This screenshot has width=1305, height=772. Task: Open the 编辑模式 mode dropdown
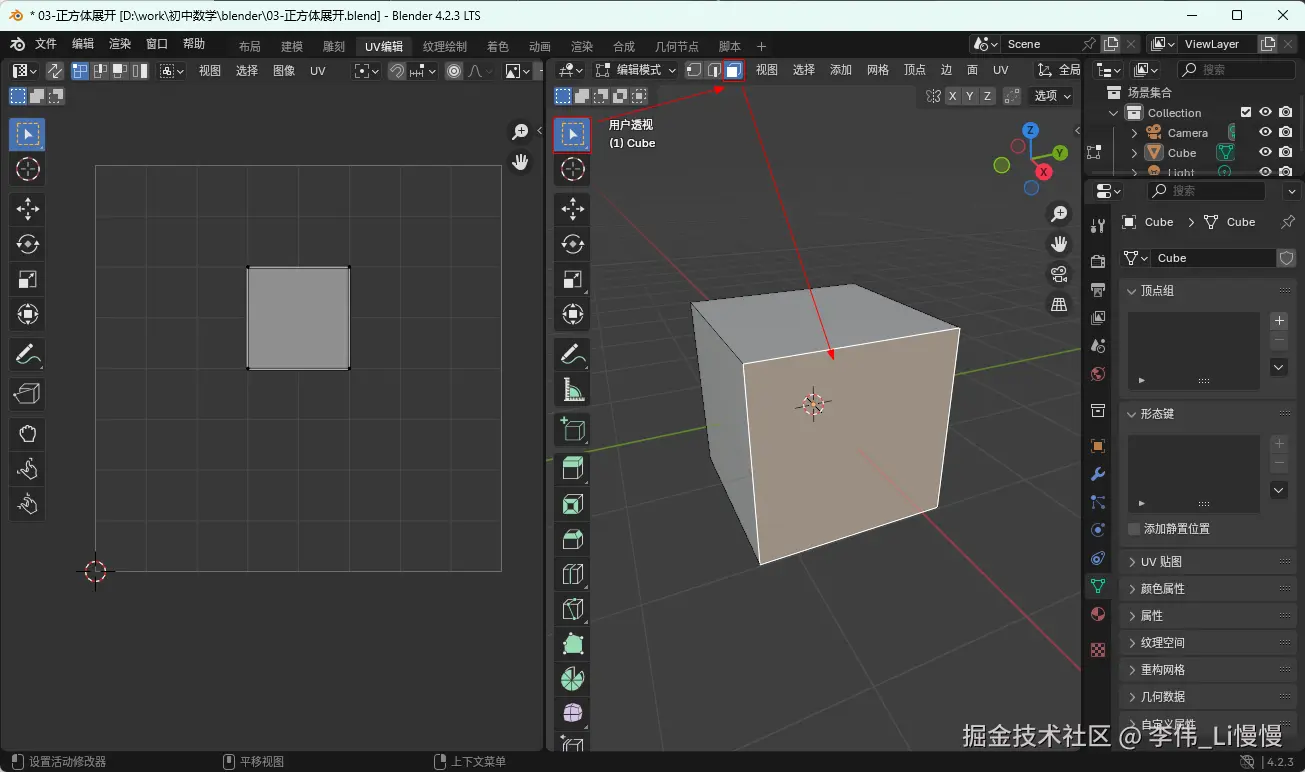coord(636,70)
